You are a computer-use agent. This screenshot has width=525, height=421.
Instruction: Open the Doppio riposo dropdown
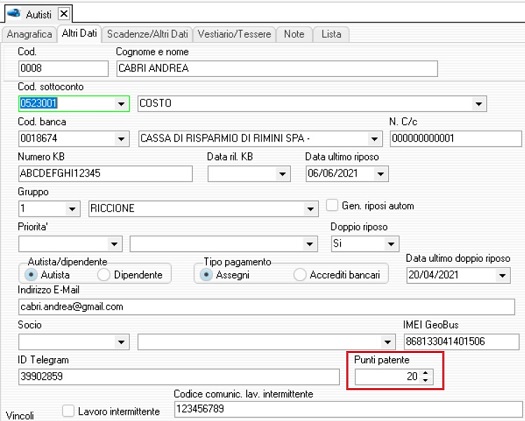tap(391, 244)
